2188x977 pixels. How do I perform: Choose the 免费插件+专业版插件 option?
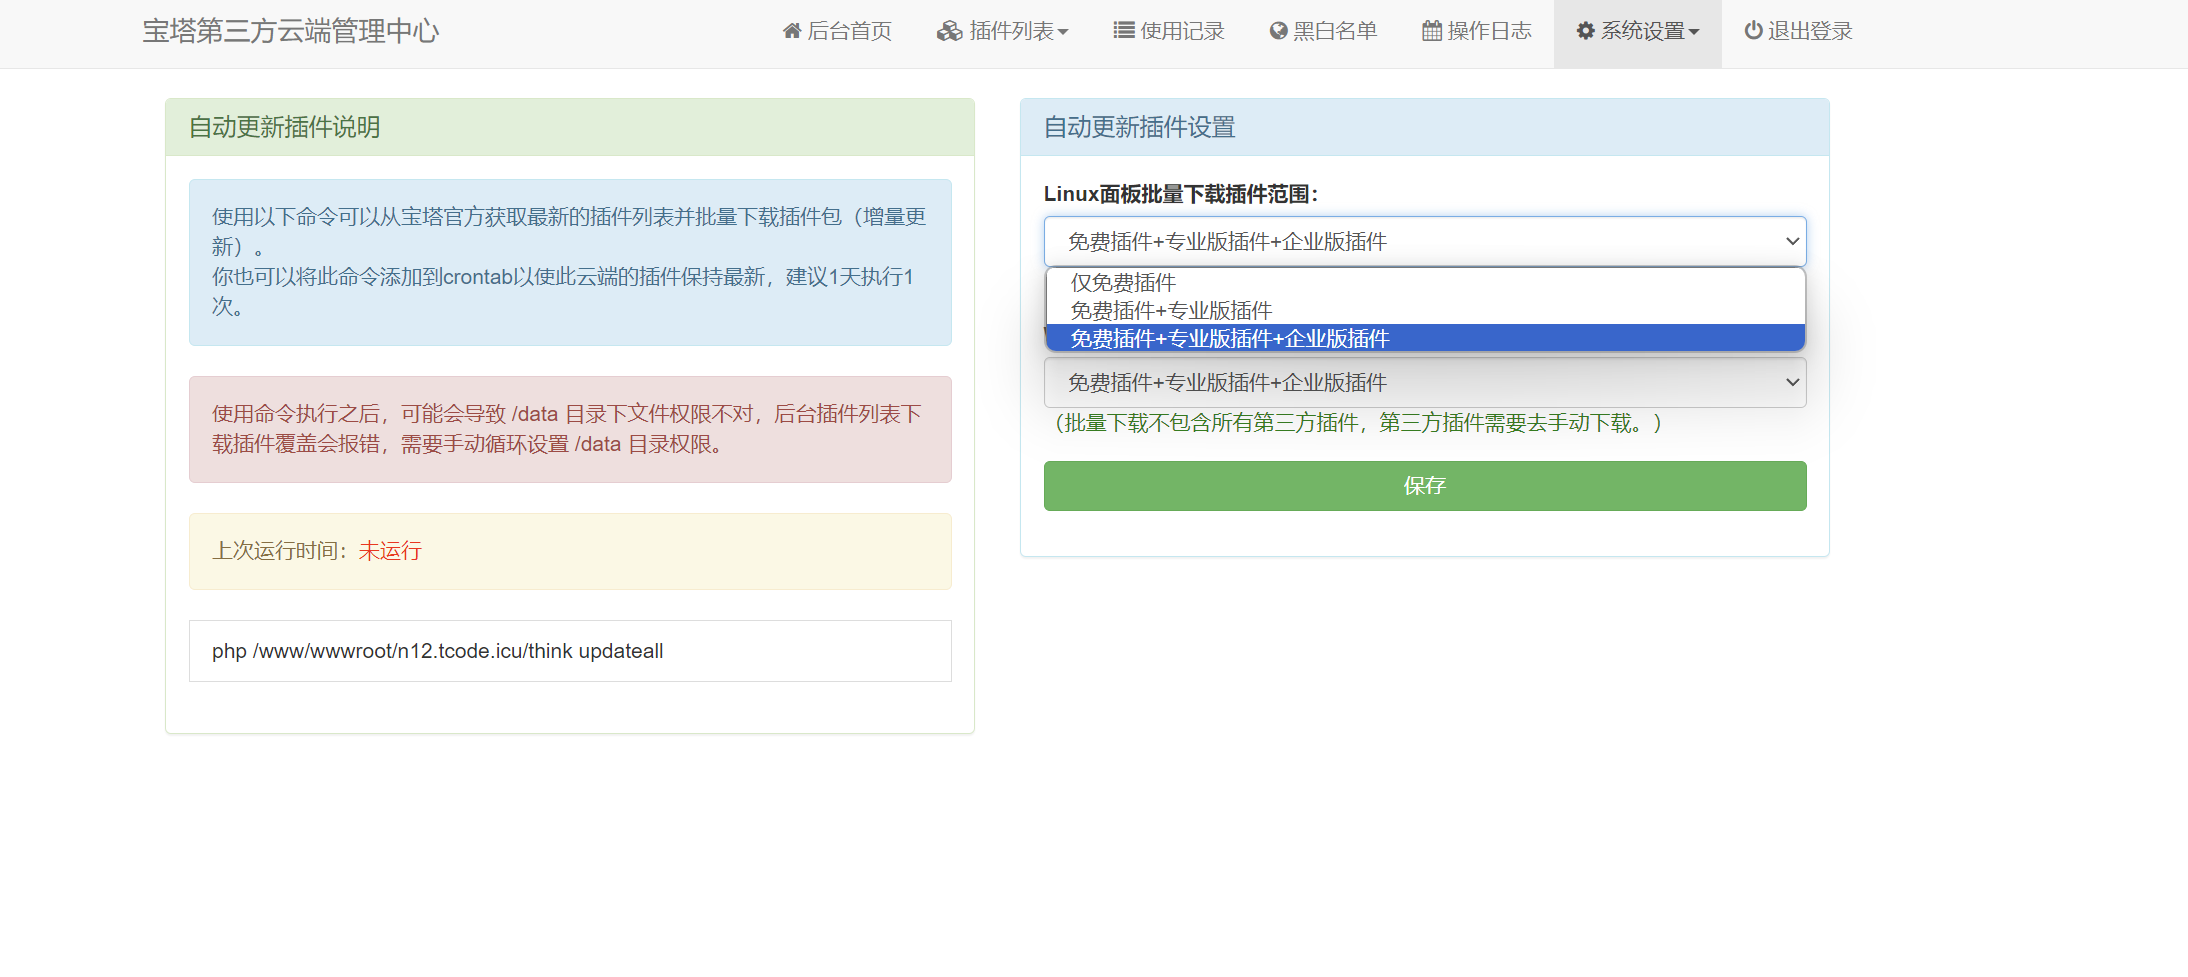[1425, 311]
